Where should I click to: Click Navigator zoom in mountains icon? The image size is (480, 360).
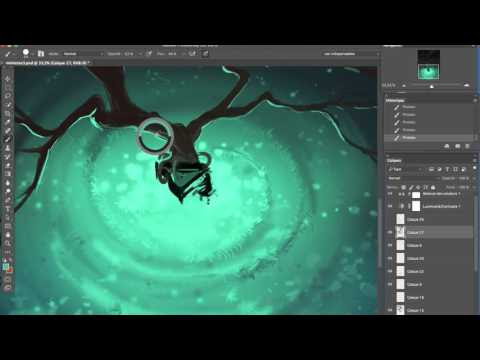(466, 86)
